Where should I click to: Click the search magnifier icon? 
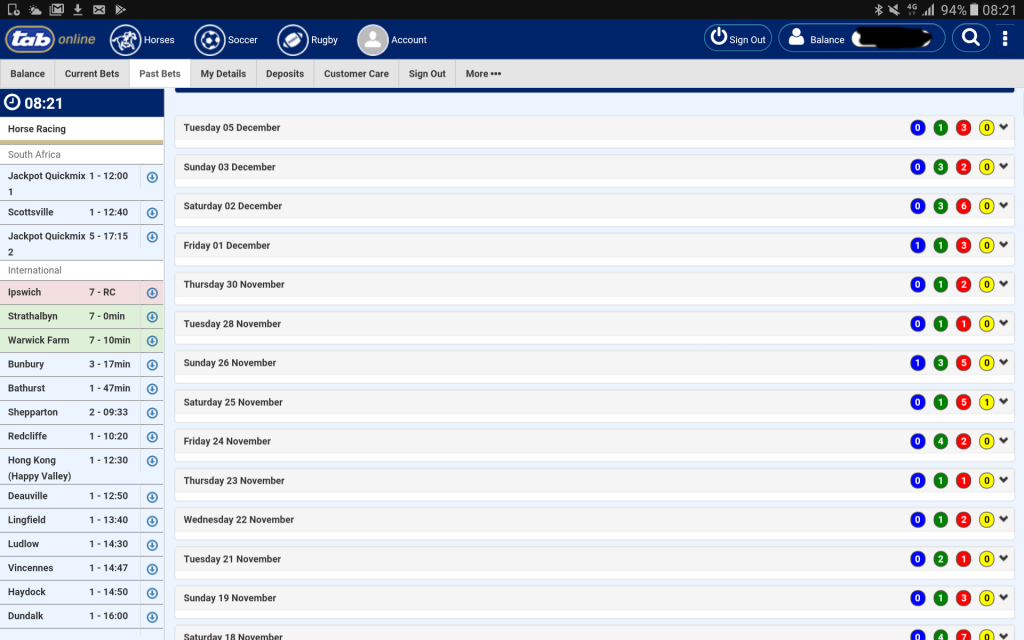[969, 39]
